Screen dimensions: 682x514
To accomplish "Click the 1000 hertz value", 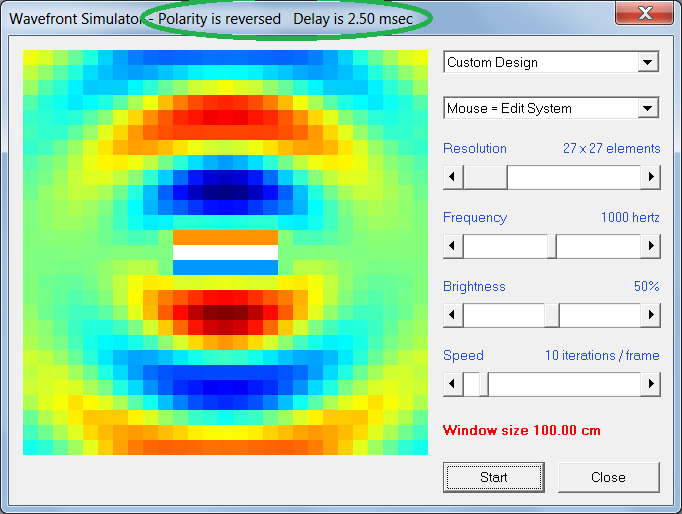I will pyautogui.click(x=630, y=217).
